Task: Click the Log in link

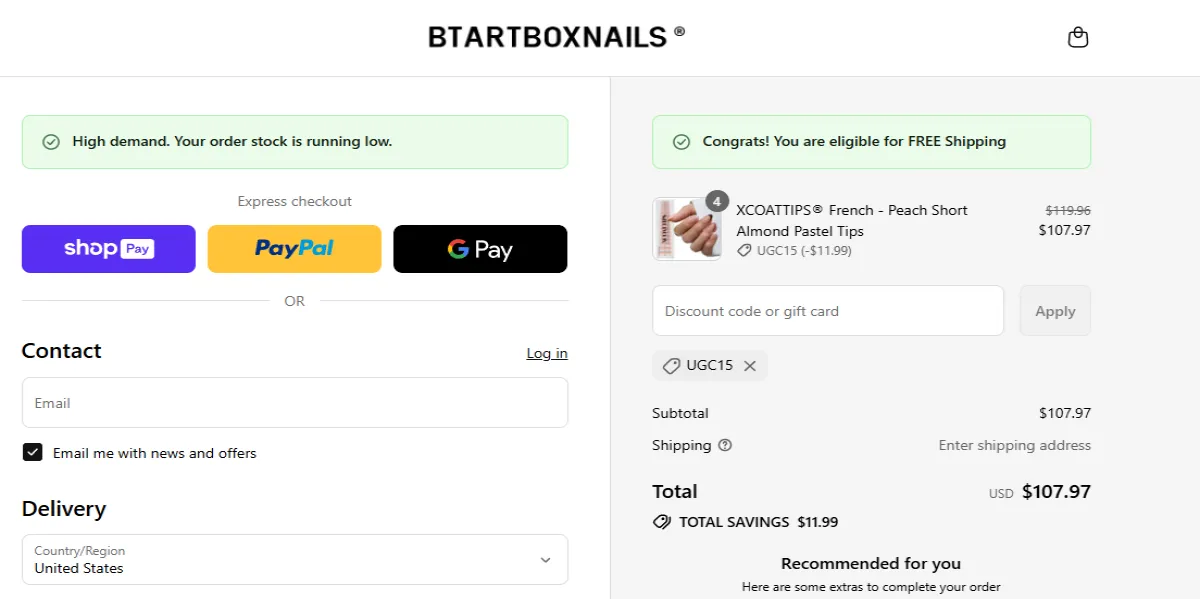Action: click(546, 352)
